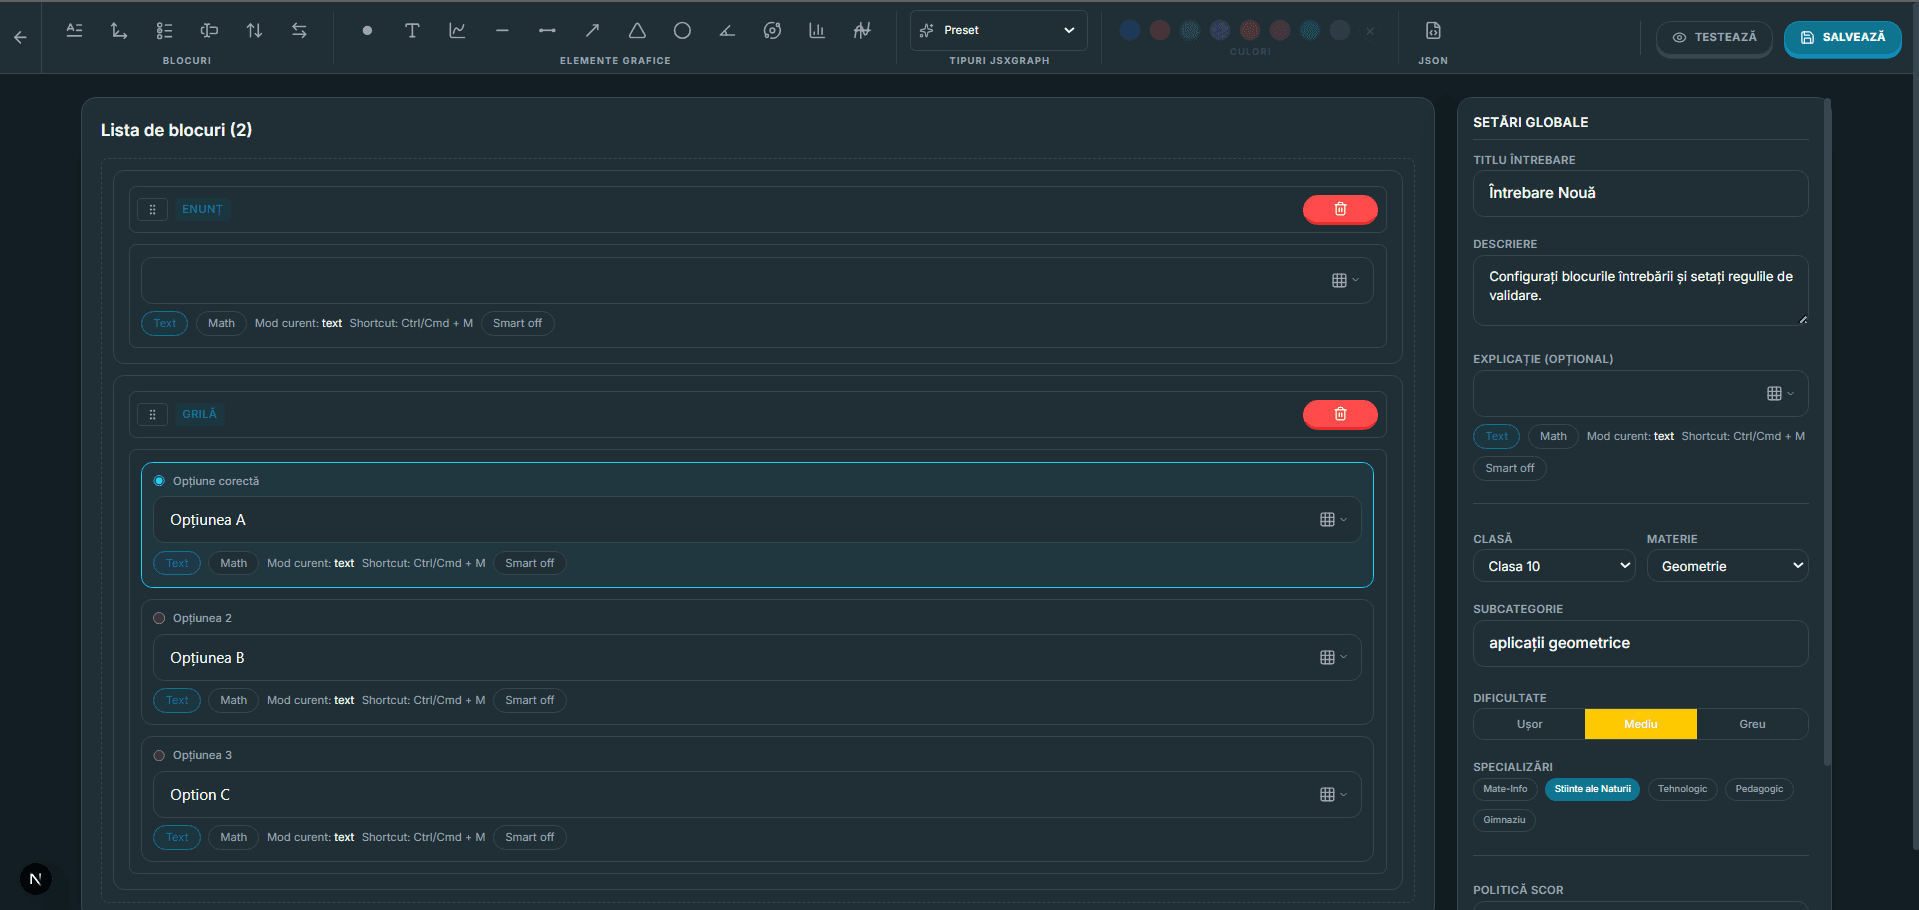This screenshot has width=1919, height=910.
Task: Select the bar chart tool
Action: click(817, 31)
